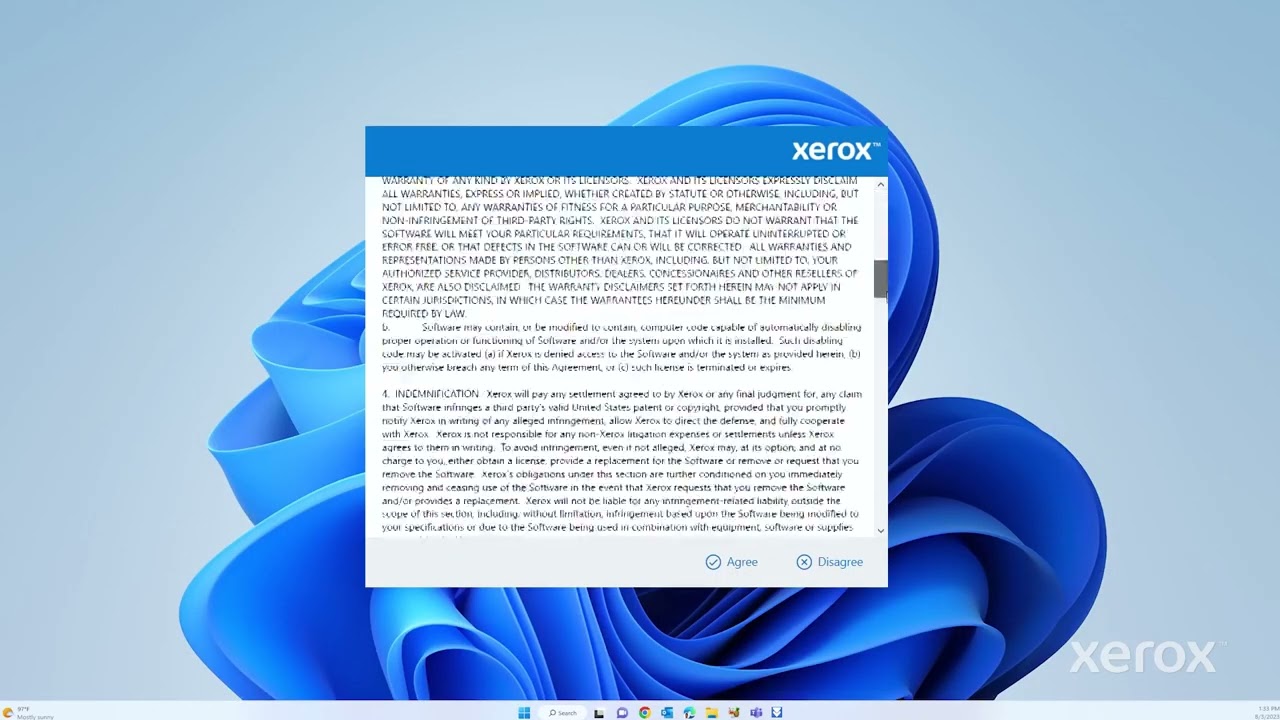Open File Explorer from the taskbar
The width and height of the screenshot is (1280, 720).
(712, 713)
